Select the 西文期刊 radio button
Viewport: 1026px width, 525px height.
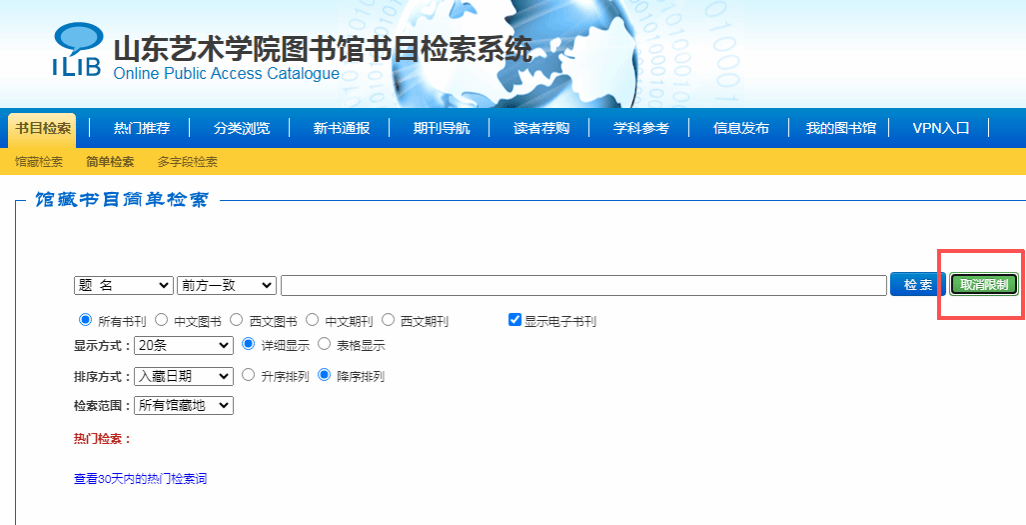click(x=388, y=321)
